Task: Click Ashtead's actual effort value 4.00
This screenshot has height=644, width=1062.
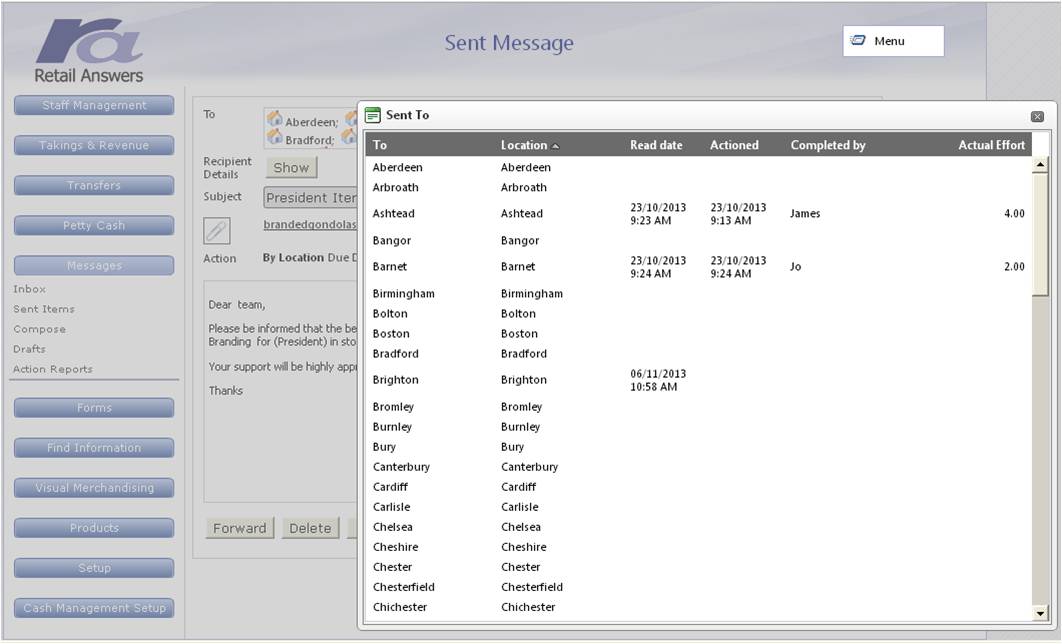Action: pos(1014,213)
